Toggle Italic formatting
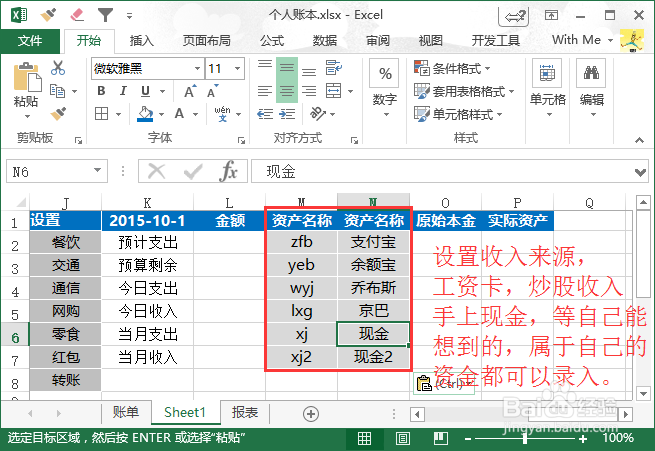 (123, 91)
